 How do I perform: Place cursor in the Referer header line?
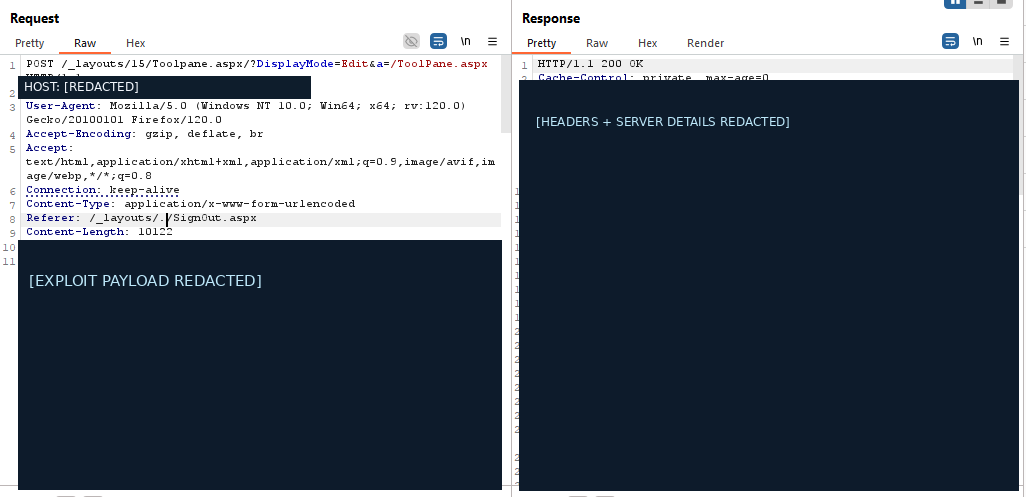click(141, 218)
